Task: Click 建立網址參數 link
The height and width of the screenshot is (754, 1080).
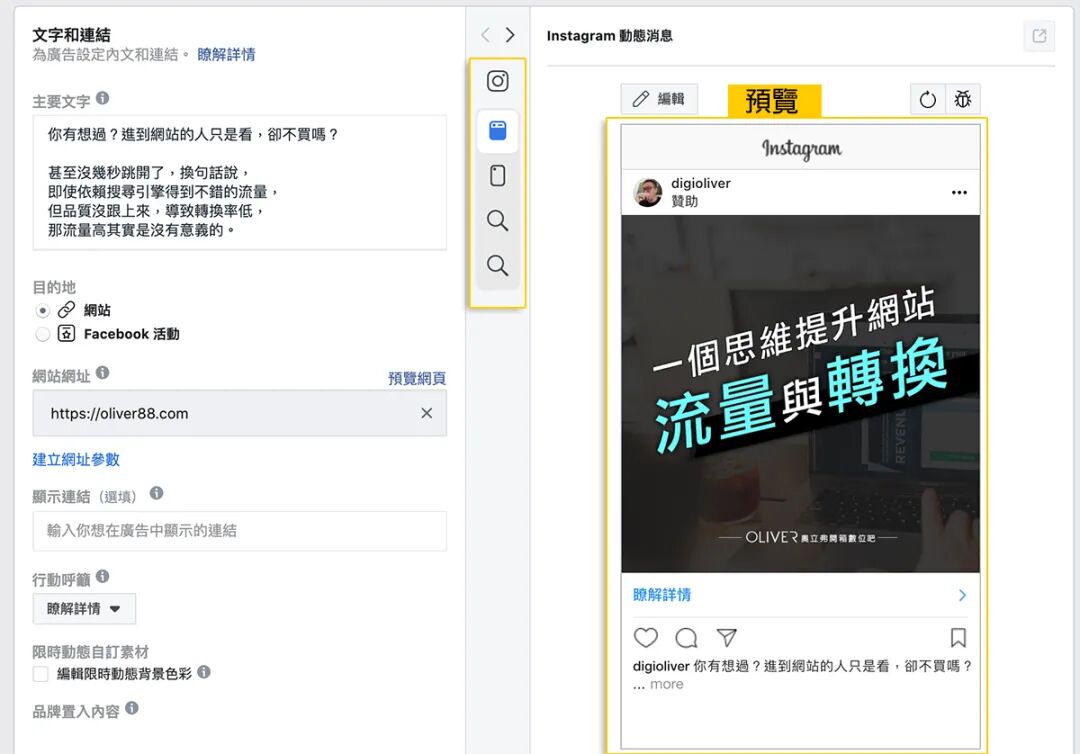Action: (76, 459)
